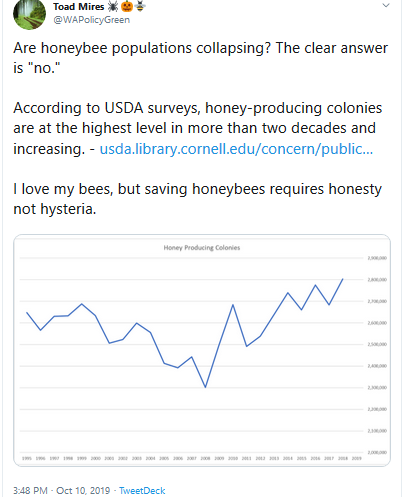This screenshot has height=497, width=409.
Task: Click the 2018 peak on chart line
Action: [343, 279]
